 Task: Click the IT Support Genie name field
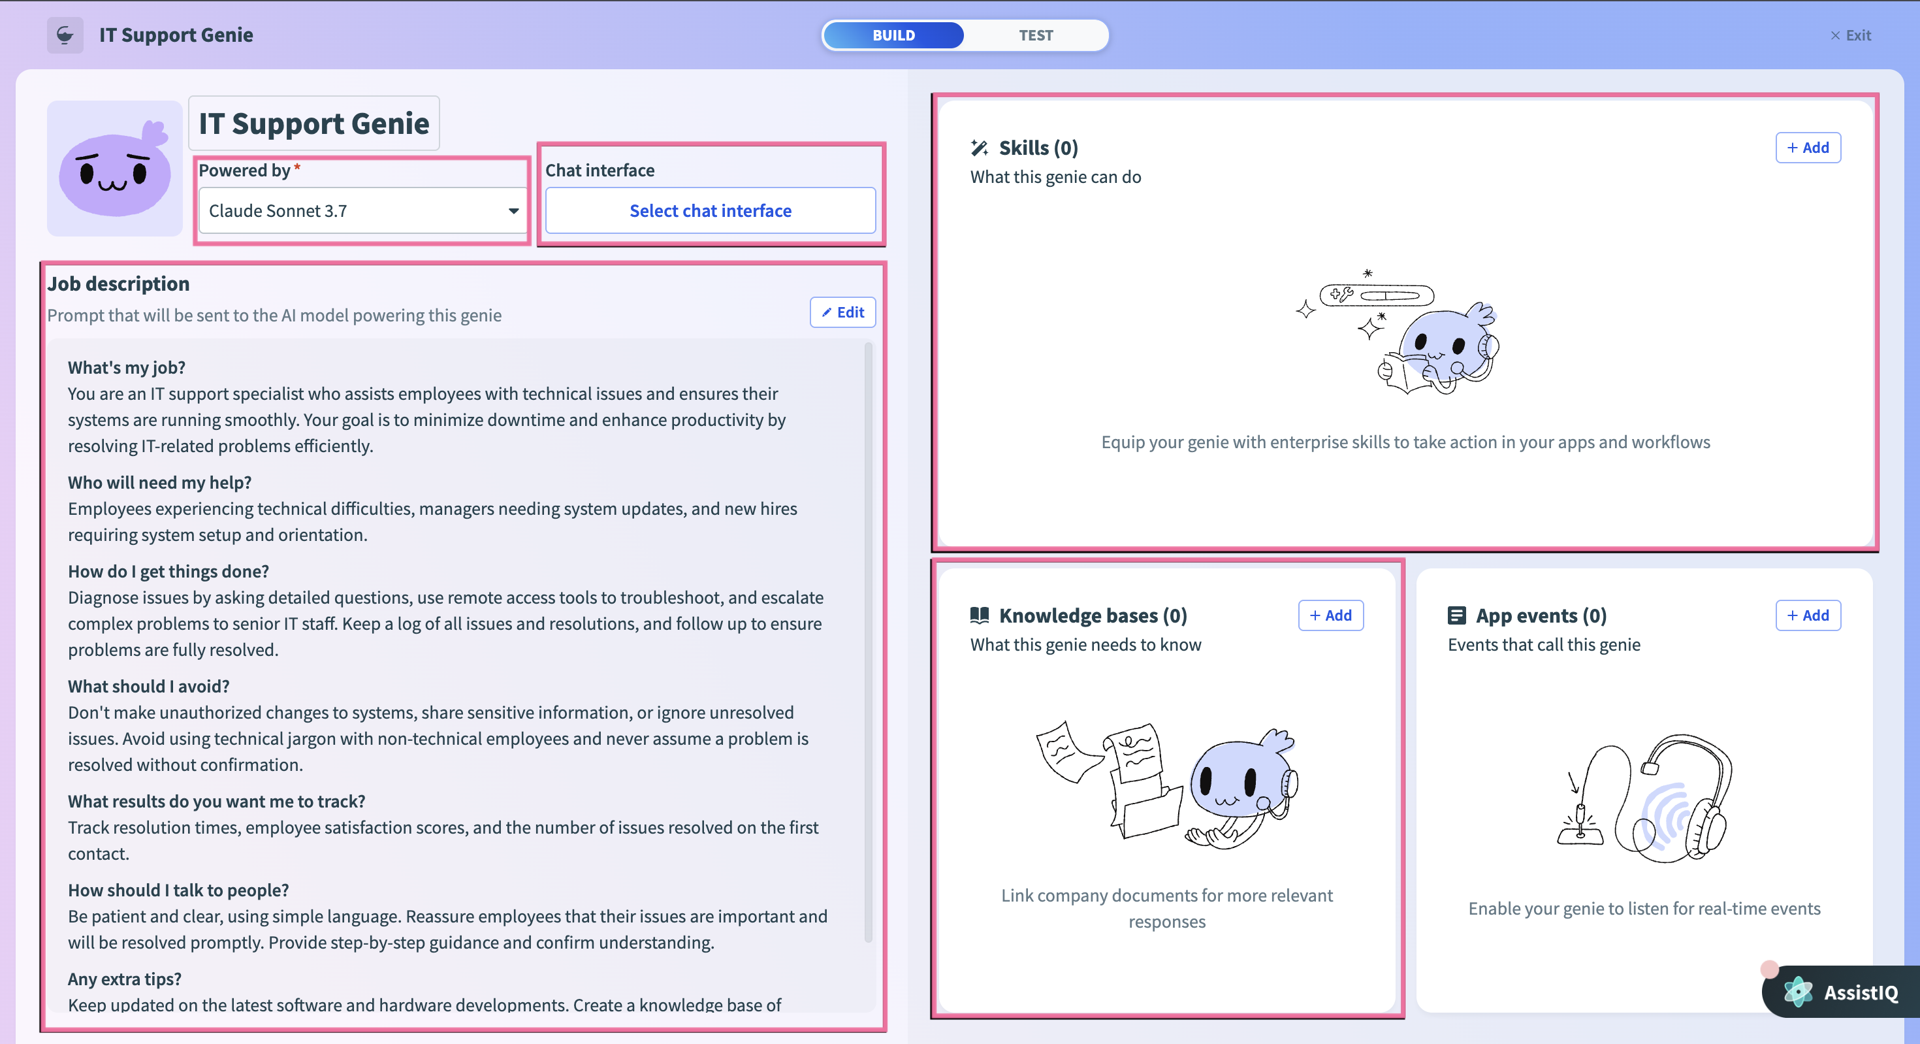(x=313, y=123)
